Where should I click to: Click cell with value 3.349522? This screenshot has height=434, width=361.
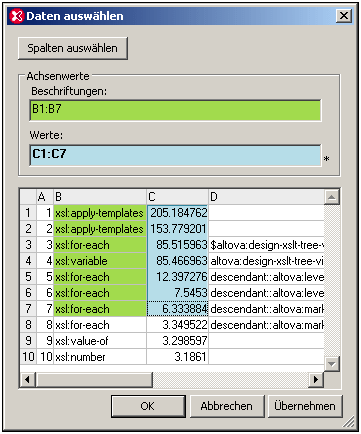click(178, 325)
